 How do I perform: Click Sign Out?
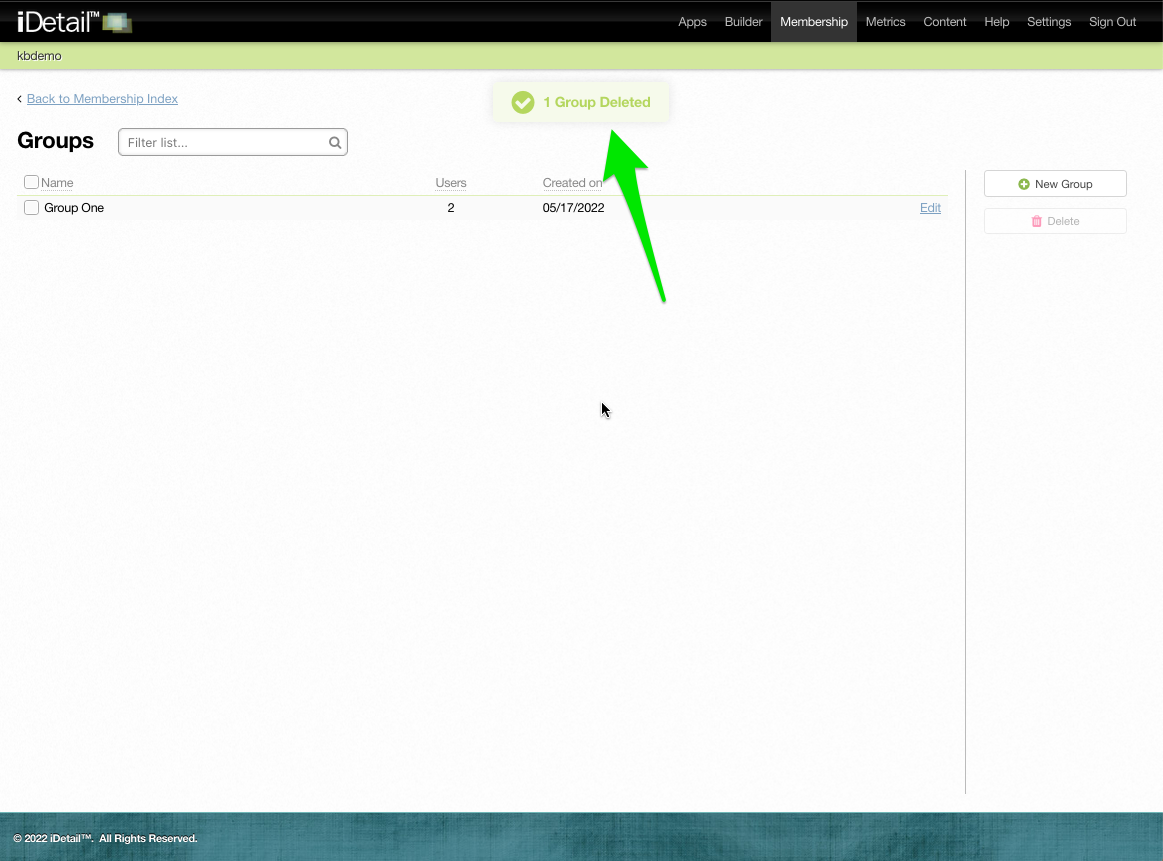coord(1112,22)
